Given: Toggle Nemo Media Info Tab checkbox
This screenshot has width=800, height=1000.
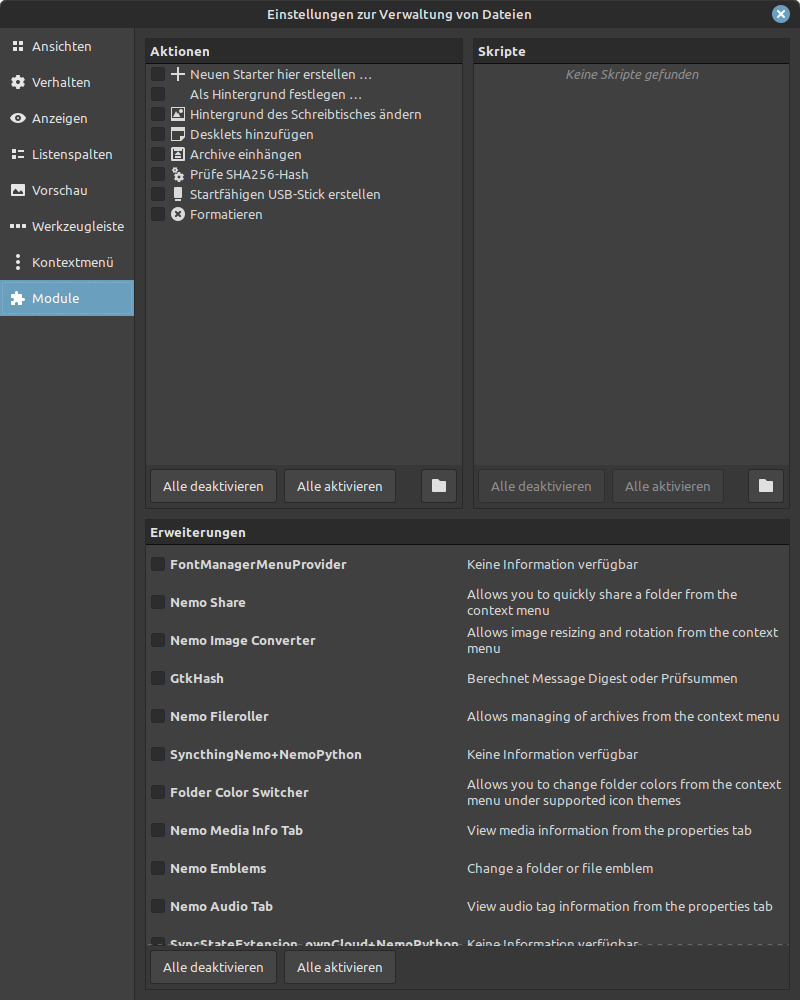Looking at the screenshot, I should 158,830.
